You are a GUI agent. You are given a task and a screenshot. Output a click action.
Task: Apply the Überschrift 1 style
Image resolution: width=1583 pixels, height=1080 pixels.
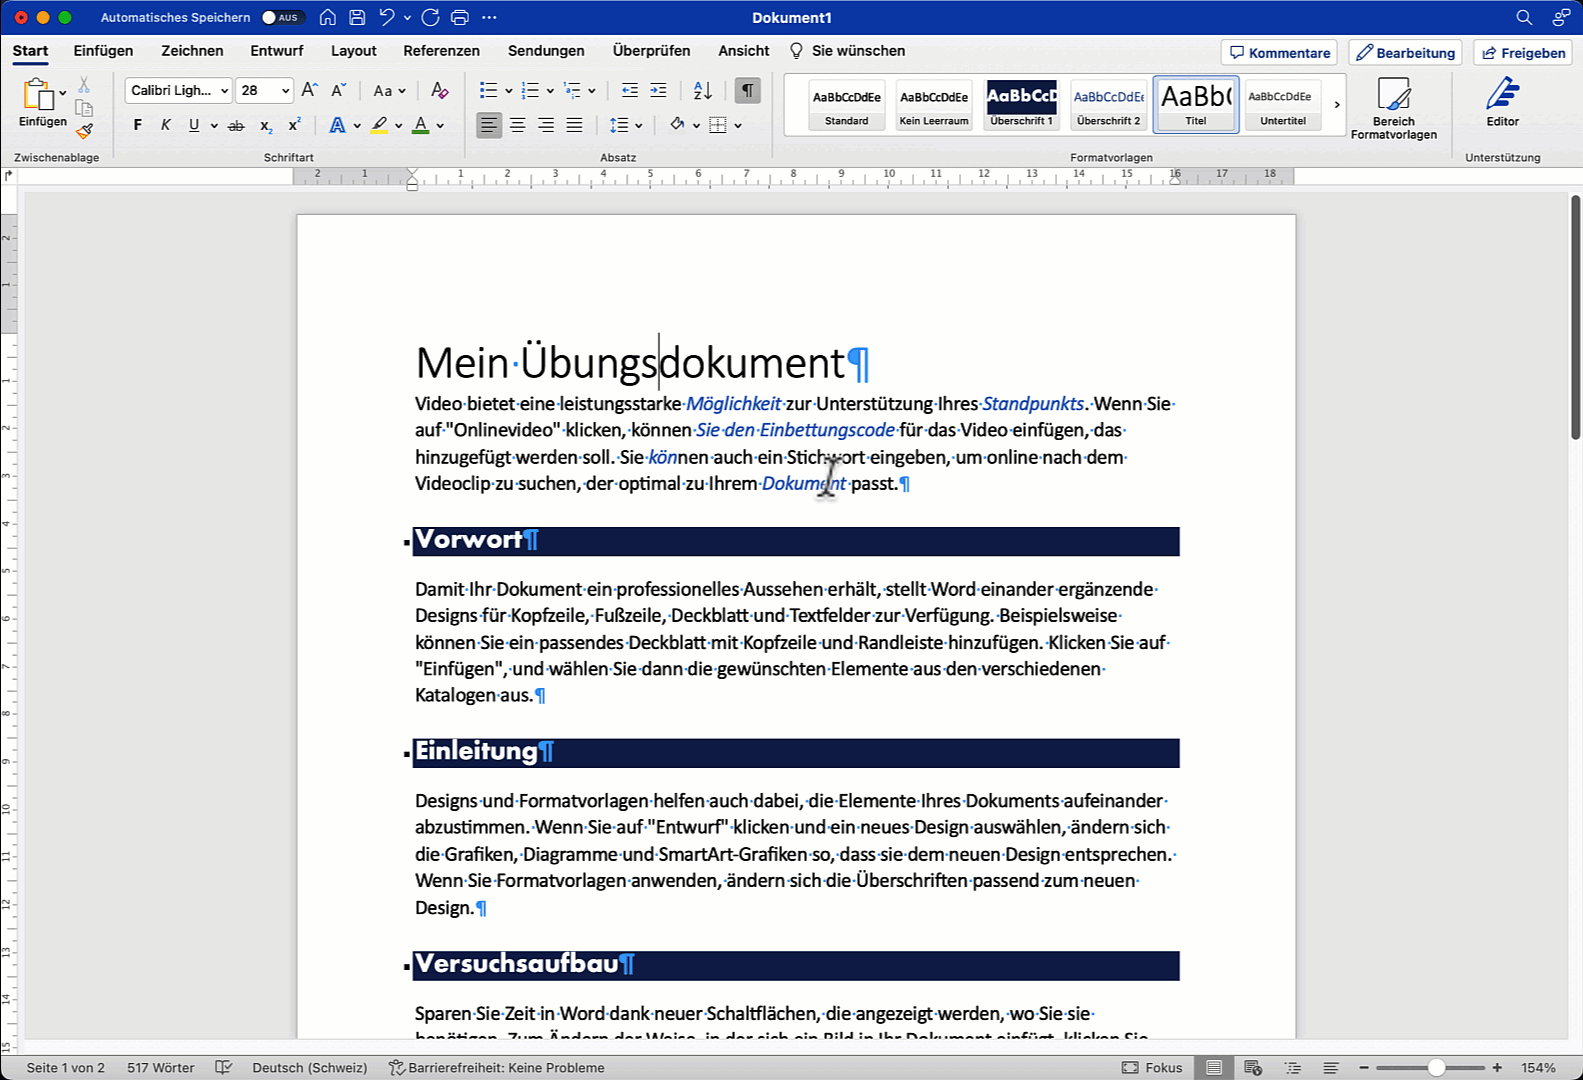[1021, 105]
